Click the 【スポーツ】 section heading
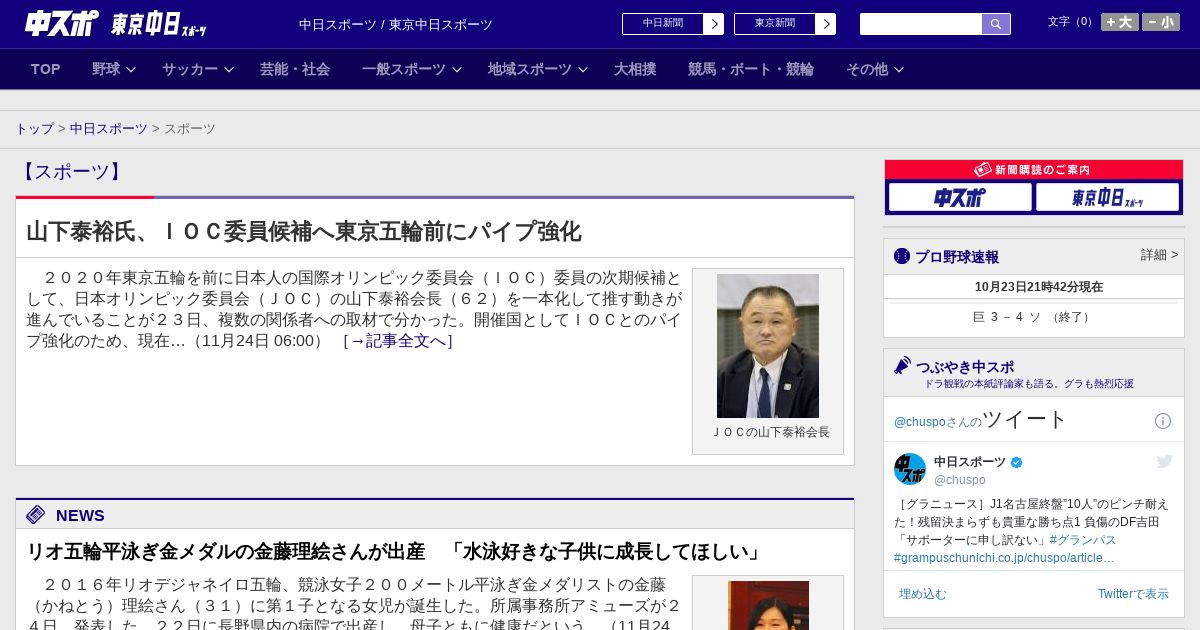Viewport: 1200px width, 630px height. click(72, 172)
